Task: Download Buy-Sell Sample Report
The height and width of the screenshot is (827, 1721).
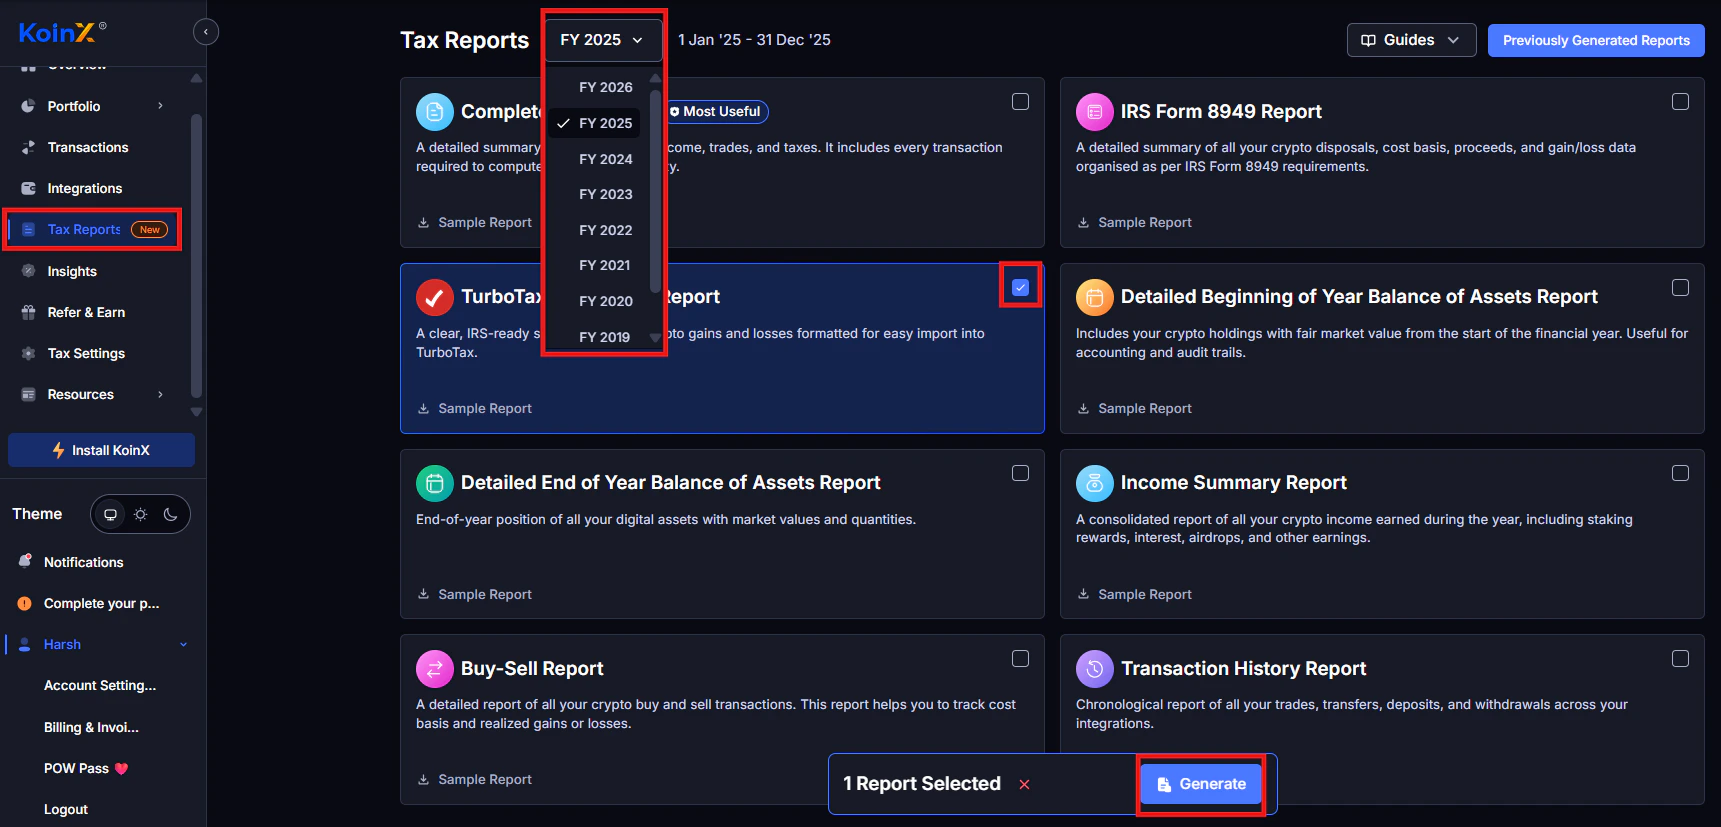Action: click(x=474, y=779)
